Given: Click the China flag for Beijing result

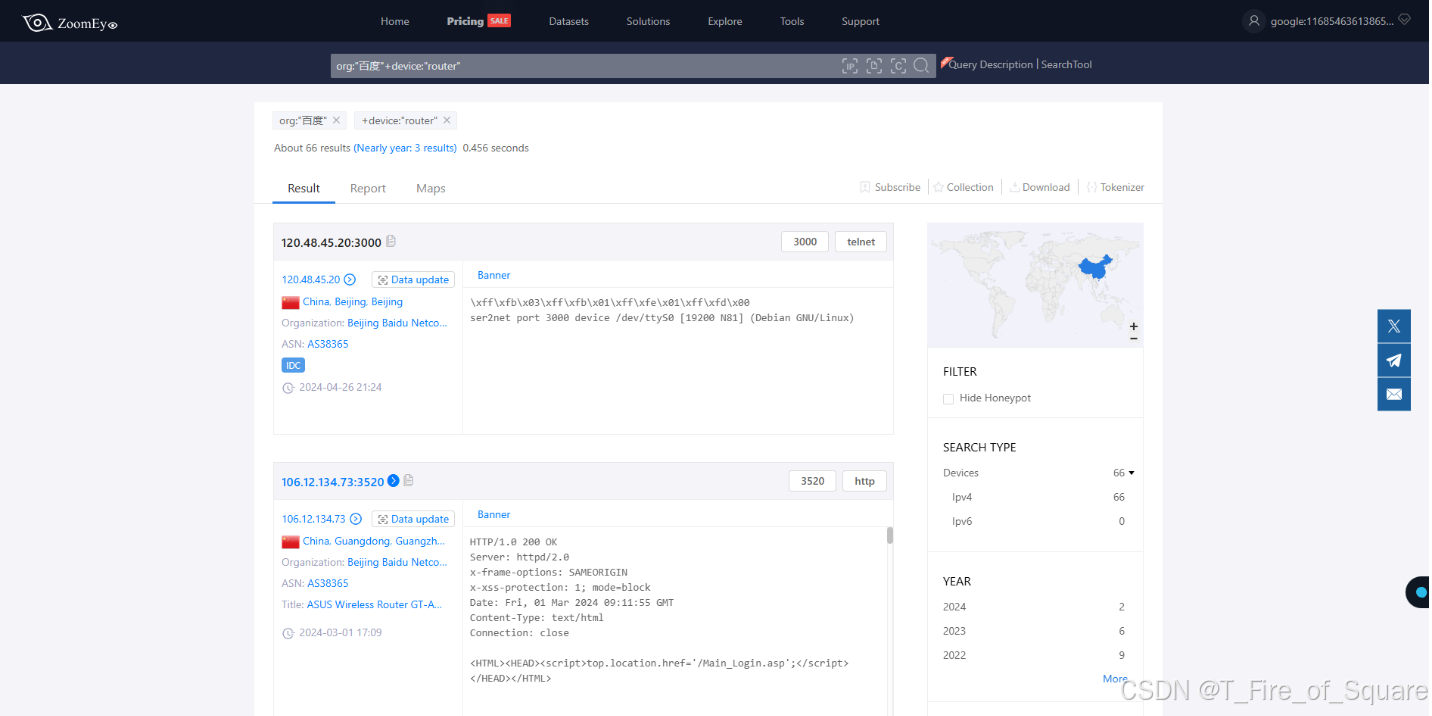Looking at the screenshot, I should tap(290, 302).
